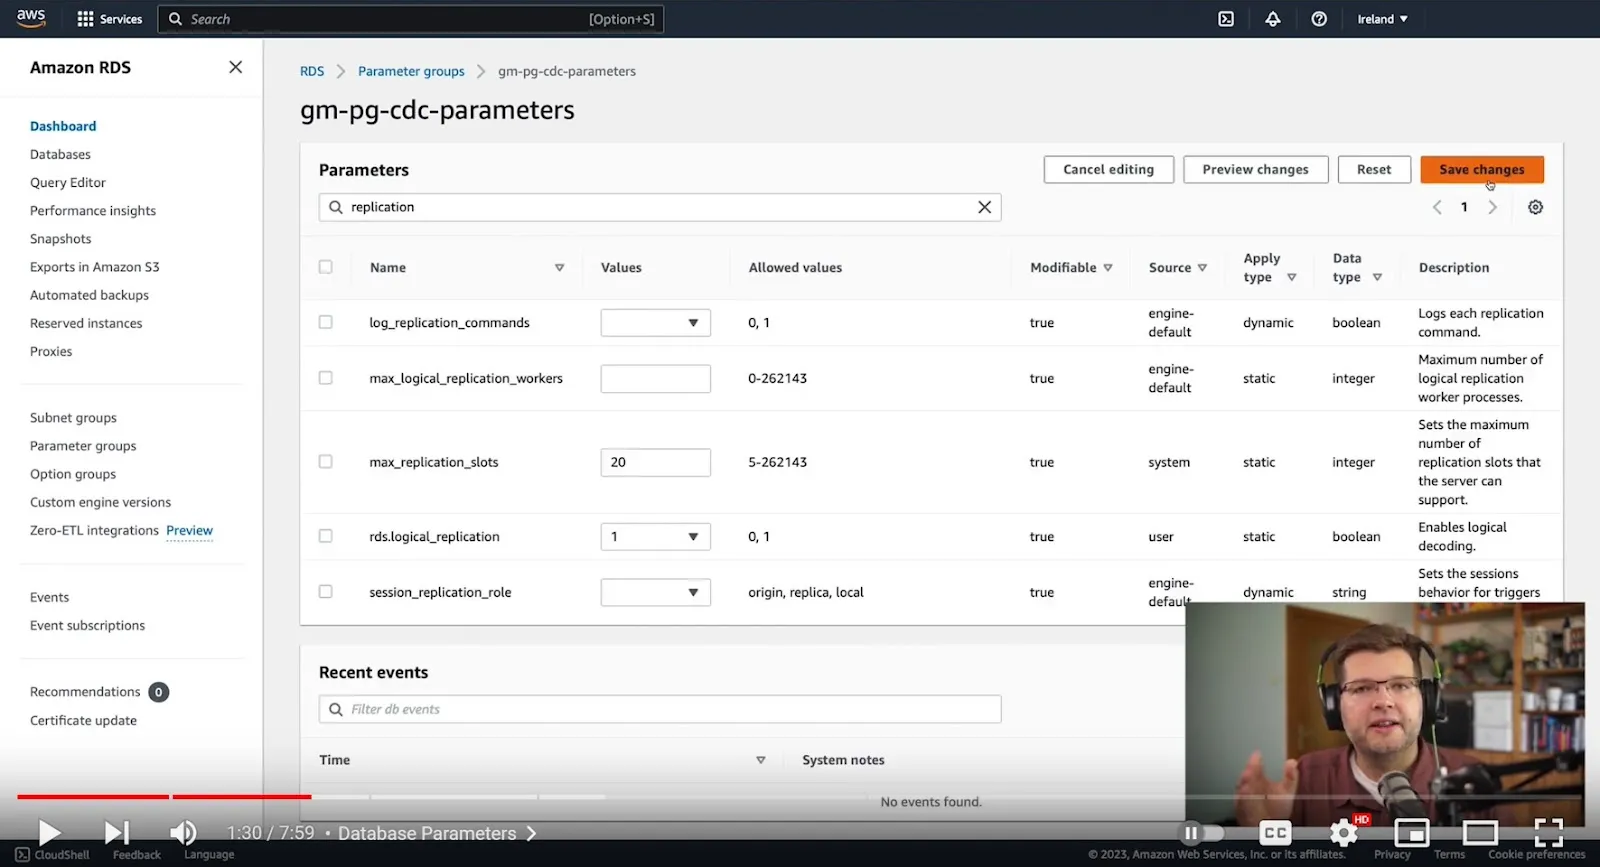
Task: Open table preferences gear icon
Action: pos(1535,207)
